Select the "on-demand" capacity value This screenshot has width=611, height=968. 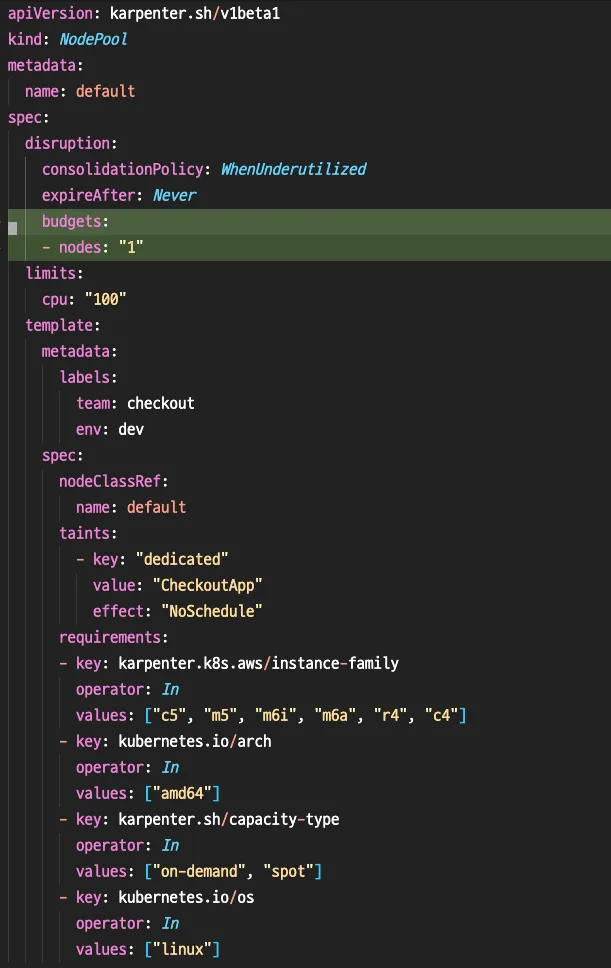tap(199, 872)
